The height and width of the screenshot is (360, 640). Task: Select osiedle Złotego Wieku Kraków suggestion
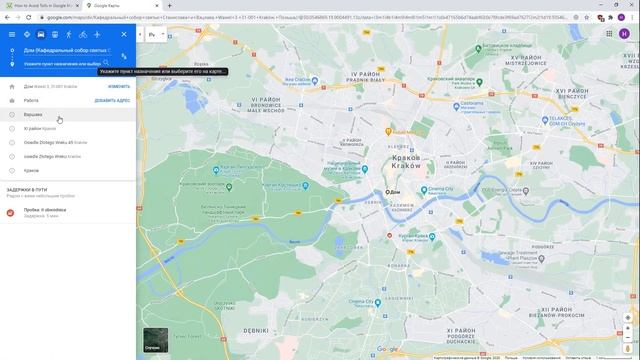tap(68, 156)
